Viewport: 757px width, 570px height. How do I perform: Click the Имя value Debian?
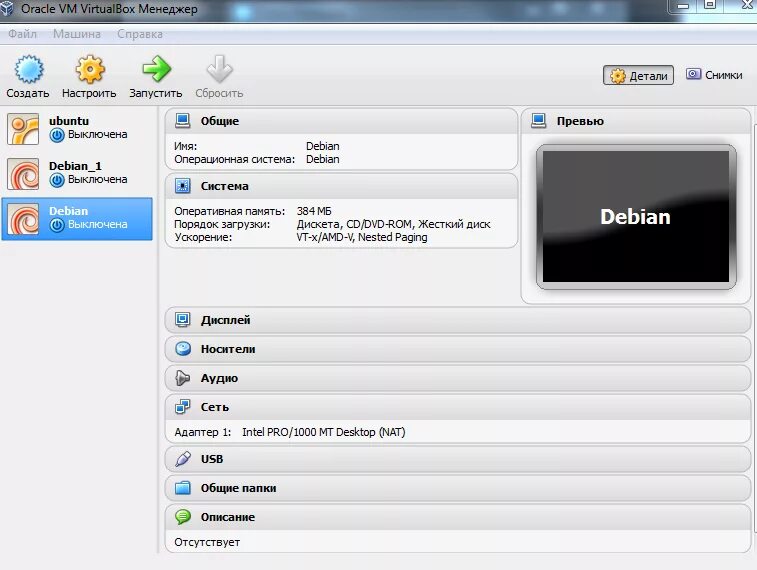pyautogui.click(x=322, y=146)
